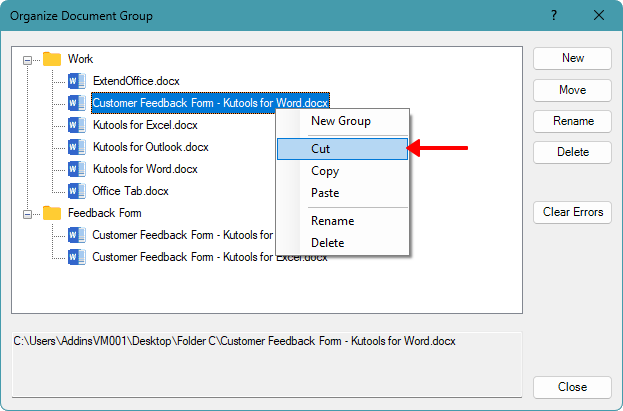Click Word icon beside Office Tab.docx

77,191
